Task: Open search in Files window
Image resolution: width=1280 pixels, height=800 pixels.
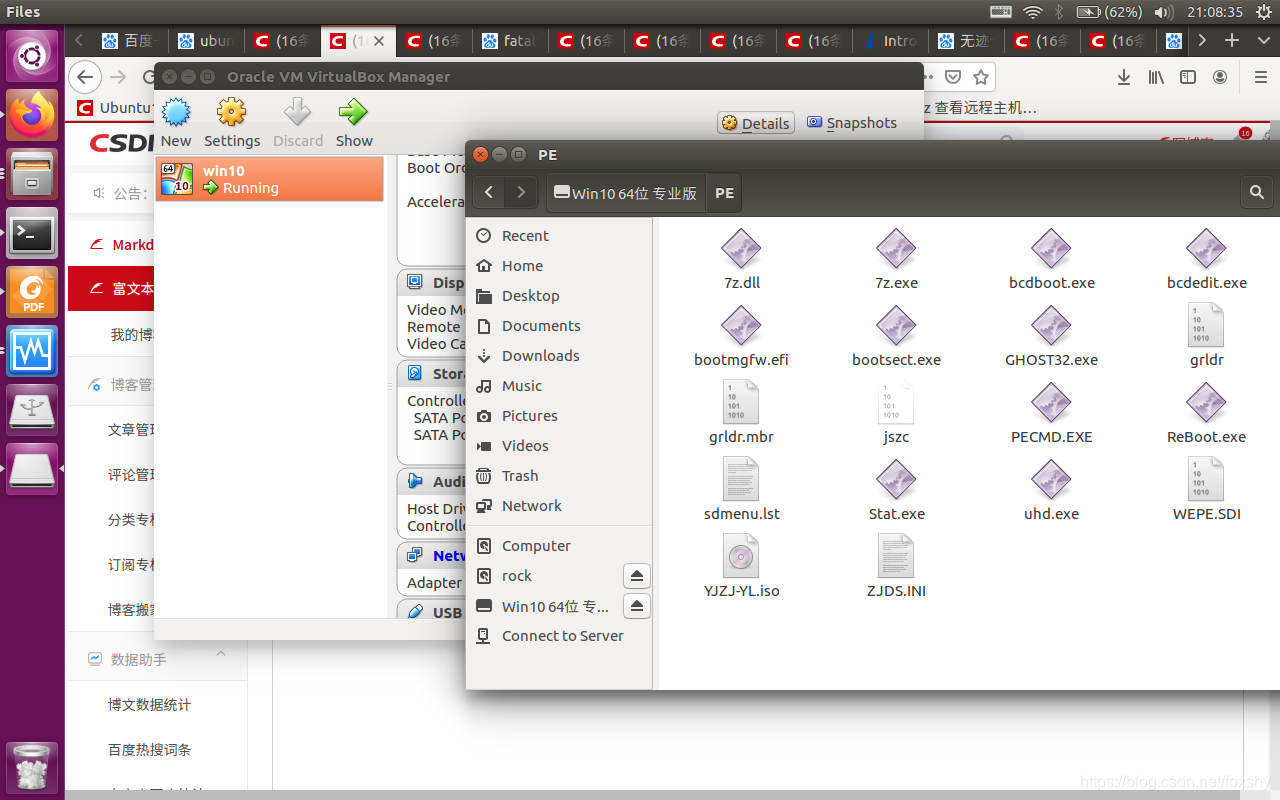Action: [1257, 193]
